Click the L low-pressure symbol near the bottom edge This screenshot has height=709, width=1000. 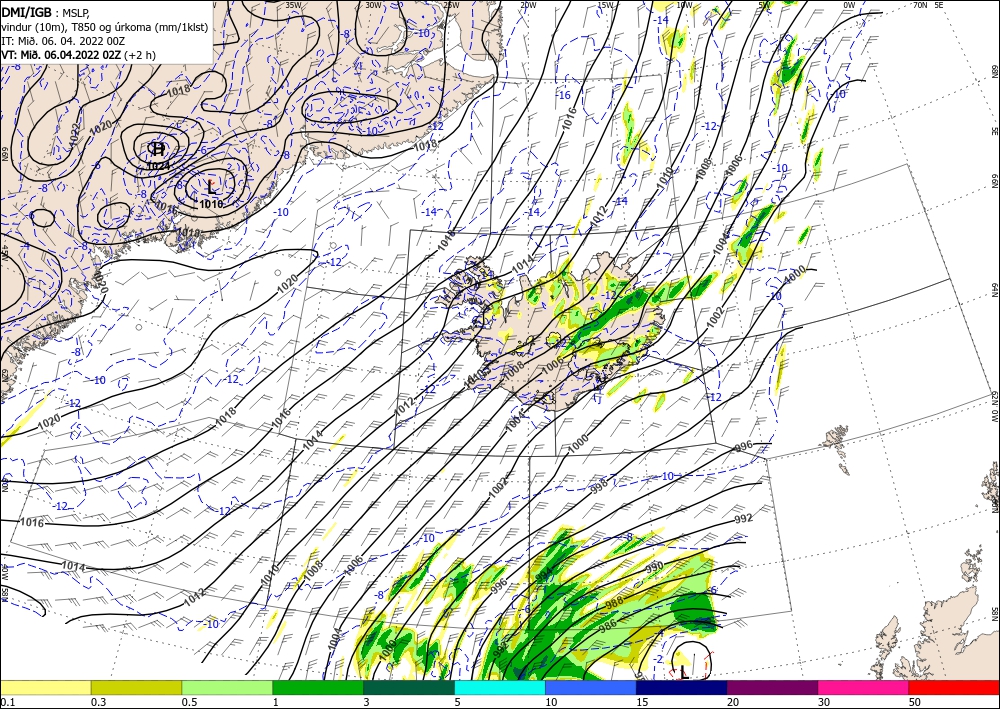click(x=684, y=672)
